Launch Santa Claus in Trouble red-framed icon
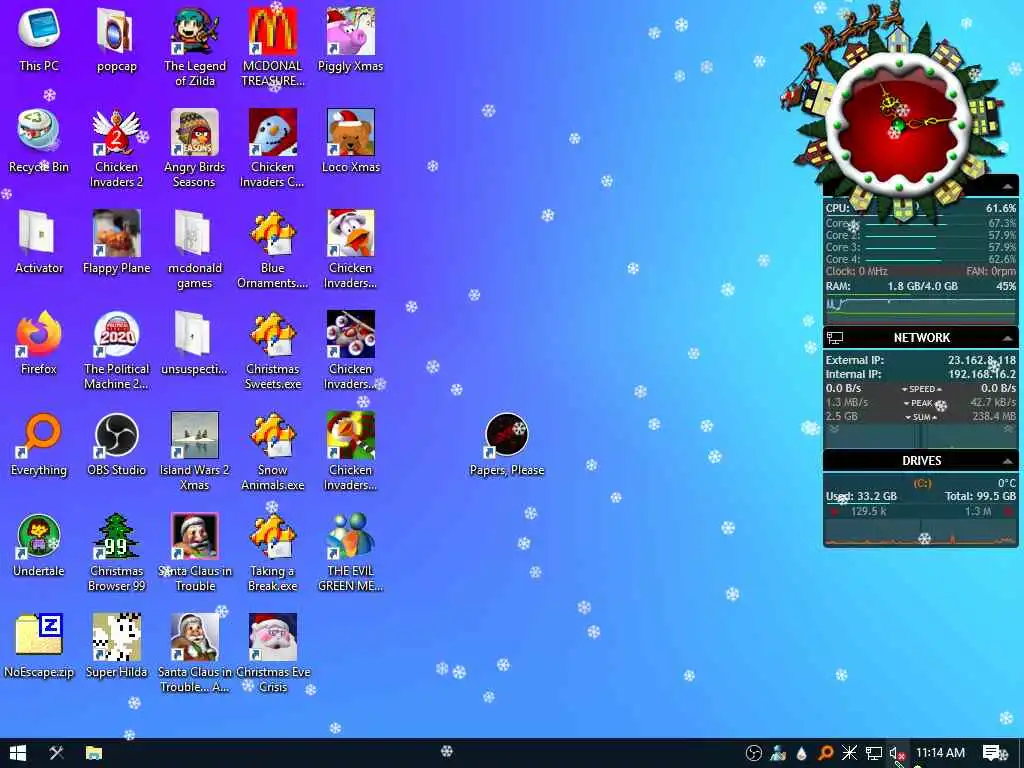The width and height of the screenshot is (1024, 768). tap(195, 553)
